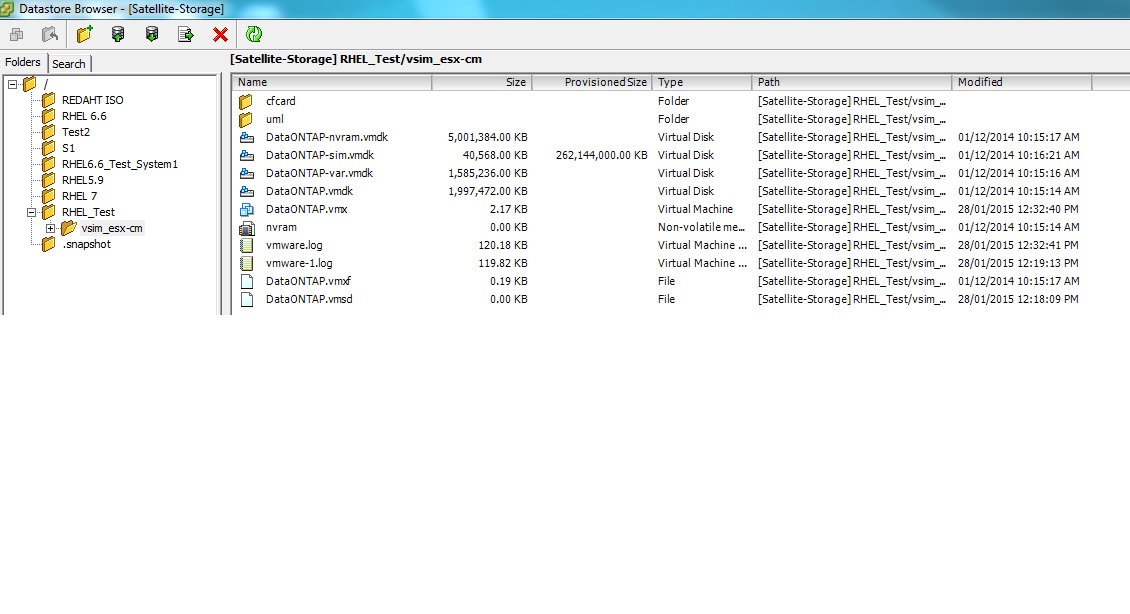The height and width of the screenshot is (614, 1130).
Task: Open the RHEL 7 folder
Action: [x=79, y=196]
